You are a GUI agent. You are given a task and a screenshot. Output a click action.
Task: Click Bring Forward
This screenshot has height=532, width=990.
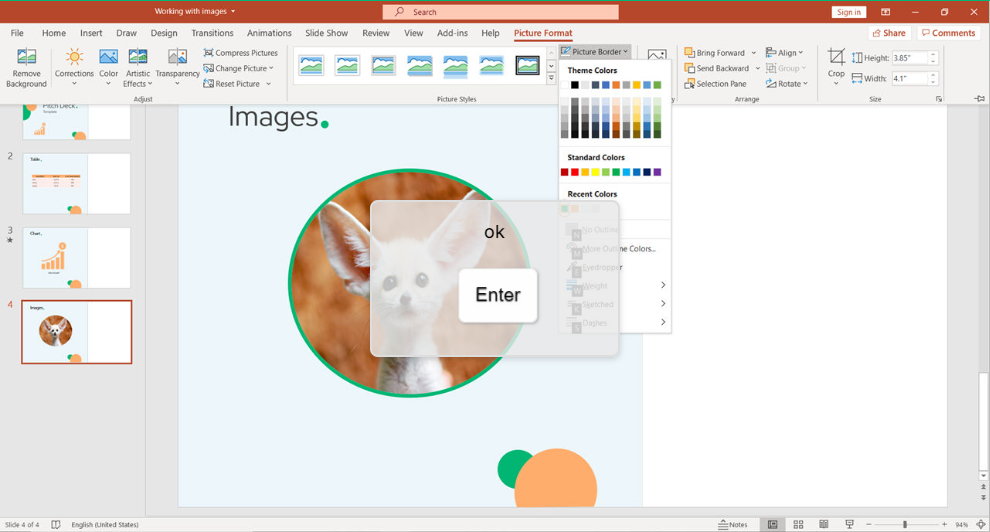point(715,52)
